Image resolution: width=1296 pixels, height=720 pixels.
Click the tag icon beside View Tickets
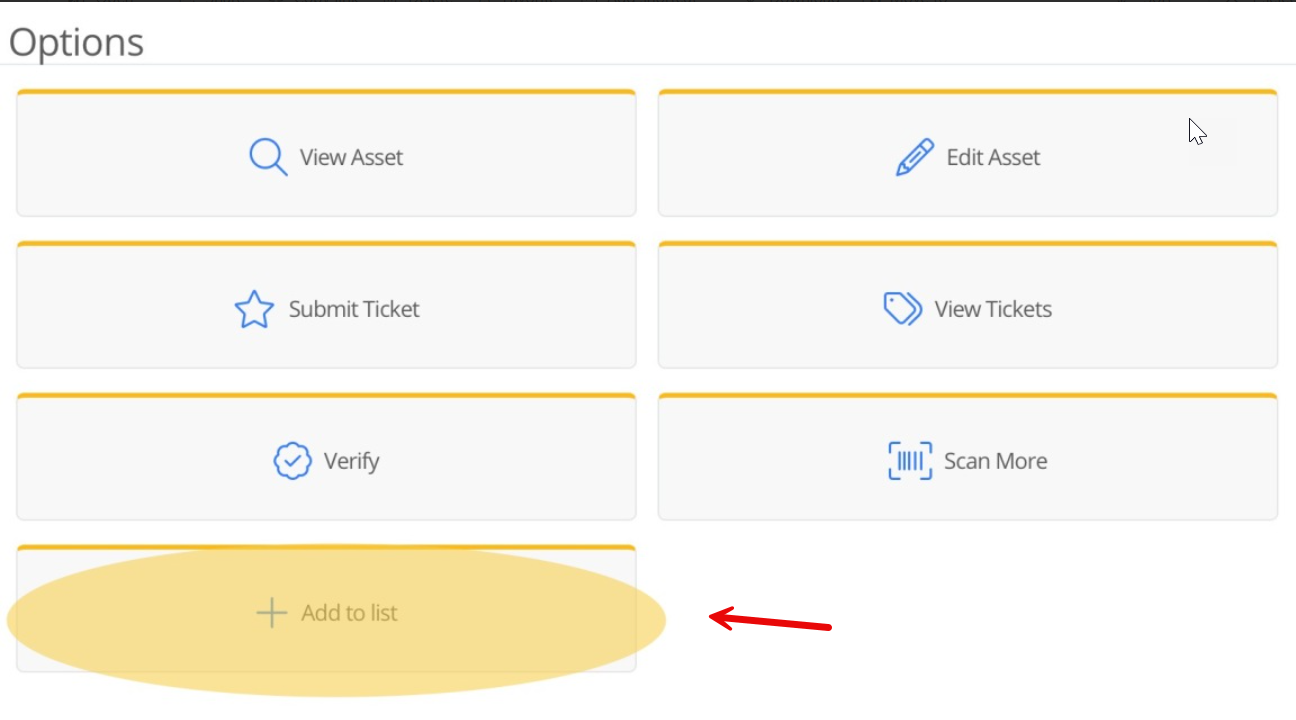902,309
